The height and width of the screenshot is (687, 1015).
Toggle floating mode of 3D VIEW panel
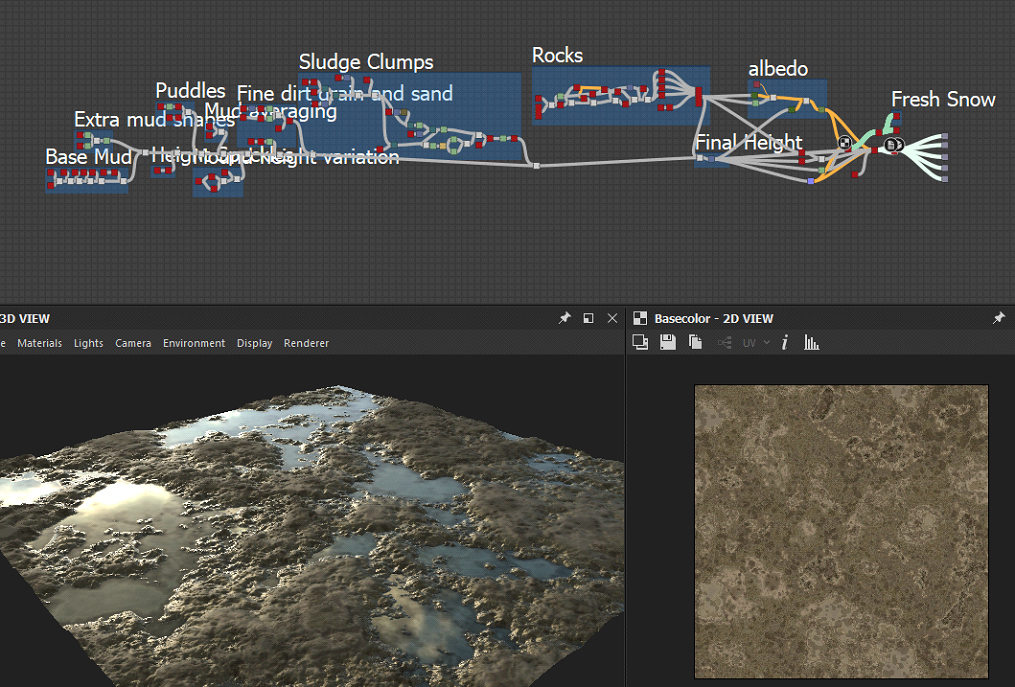[588, 318]
